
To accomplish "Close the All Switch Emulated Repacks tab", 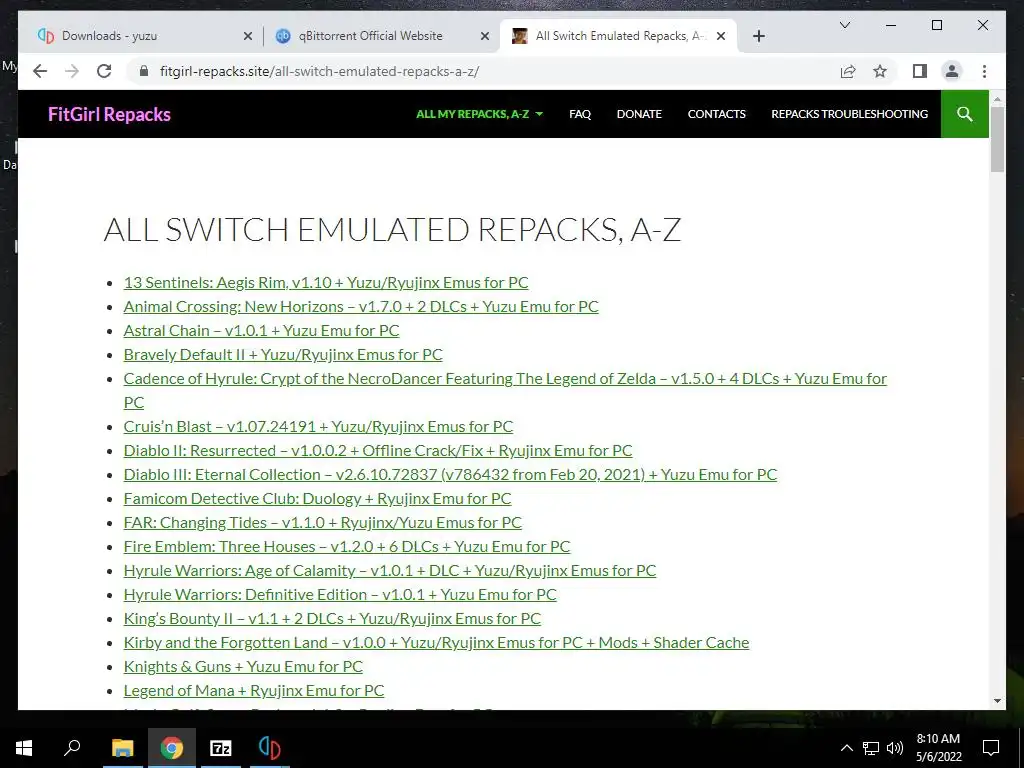I will click(x=721, y=37).
